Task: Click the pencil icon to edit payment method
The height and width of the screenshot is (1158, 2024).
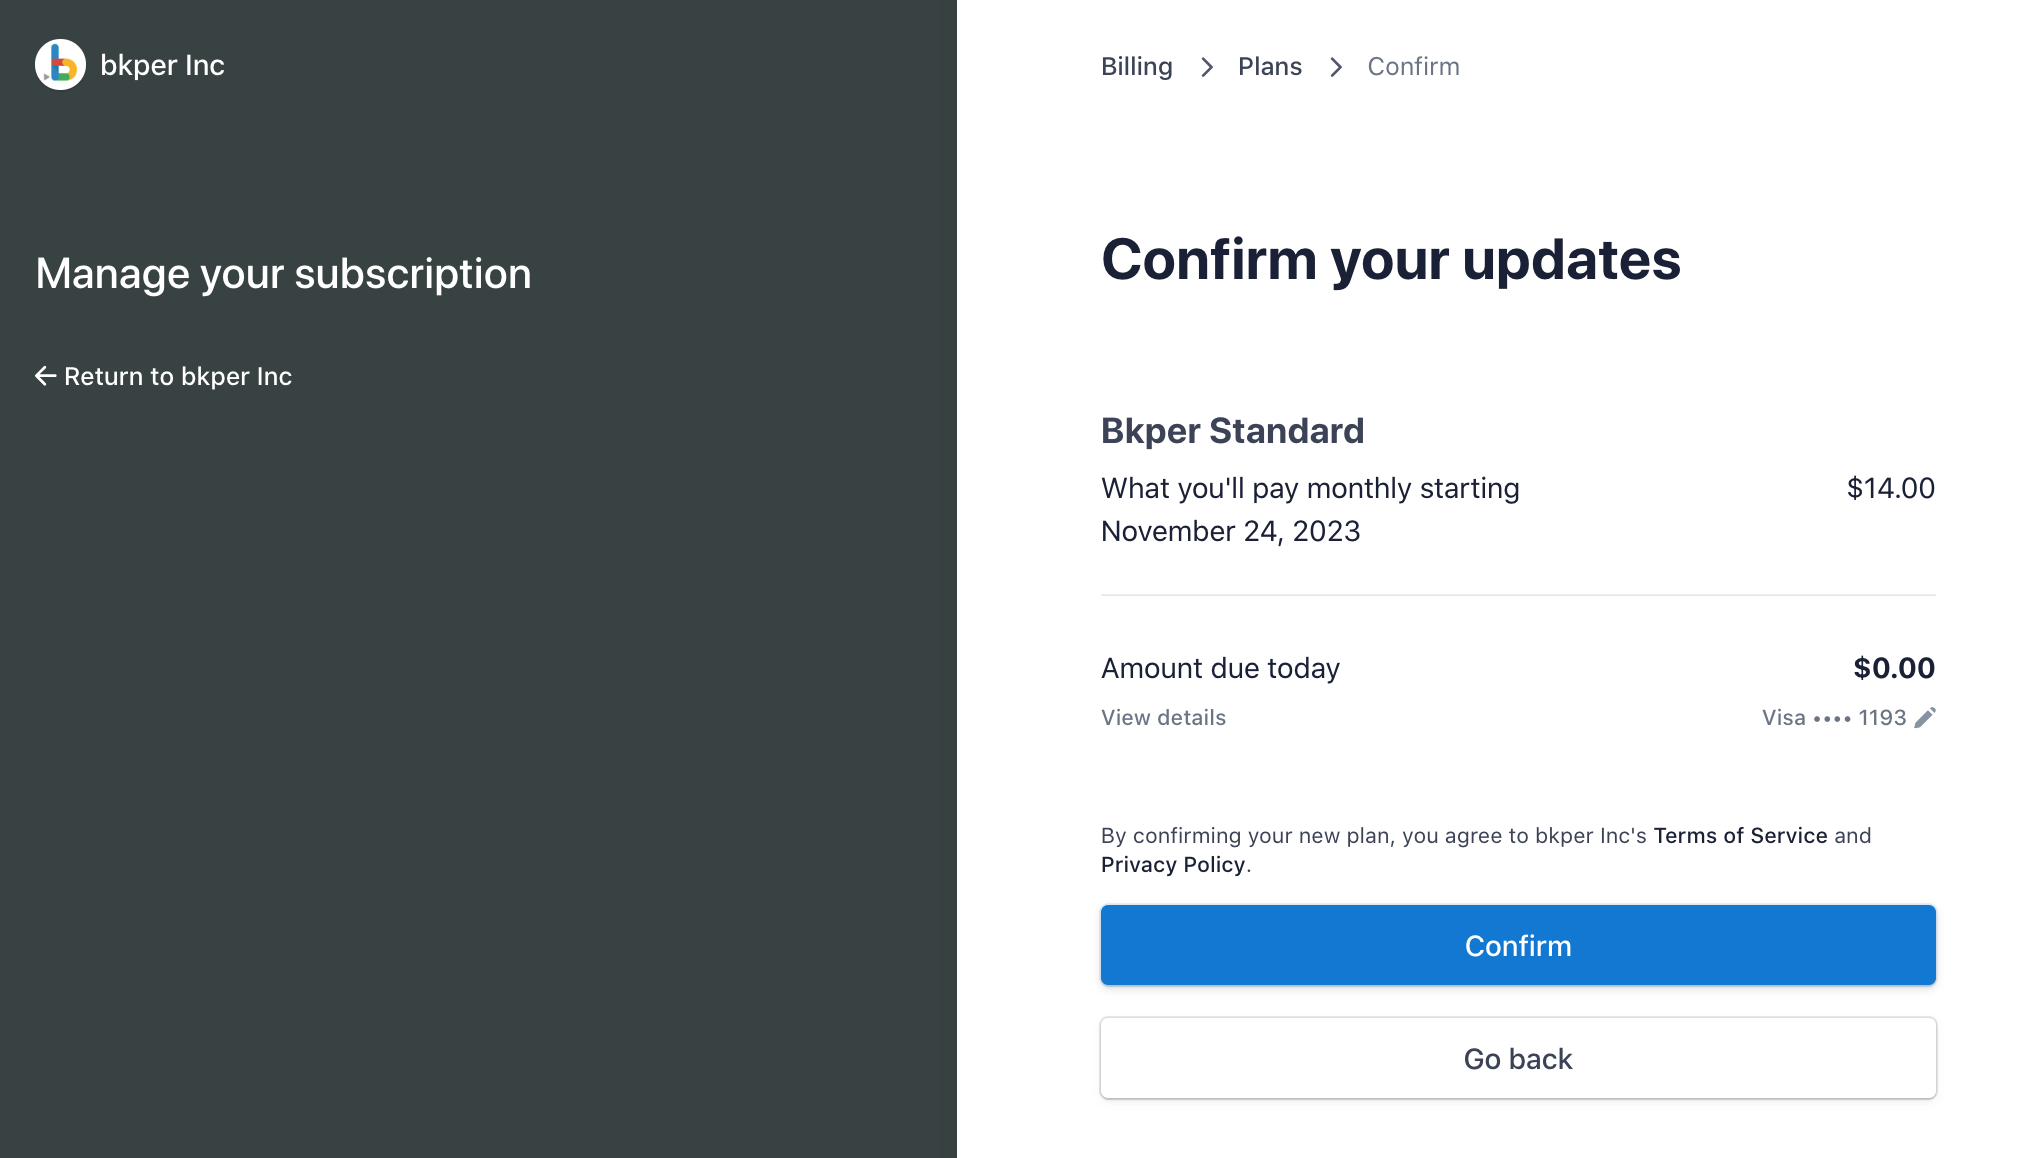Action: [x=1925, y=717]
